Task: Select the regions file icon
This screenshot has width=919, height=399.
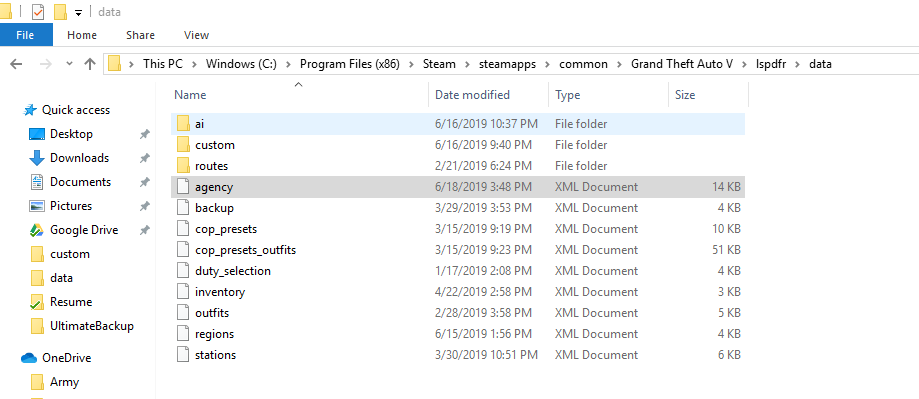Action: pyautogui.click(x=183, y=334)
